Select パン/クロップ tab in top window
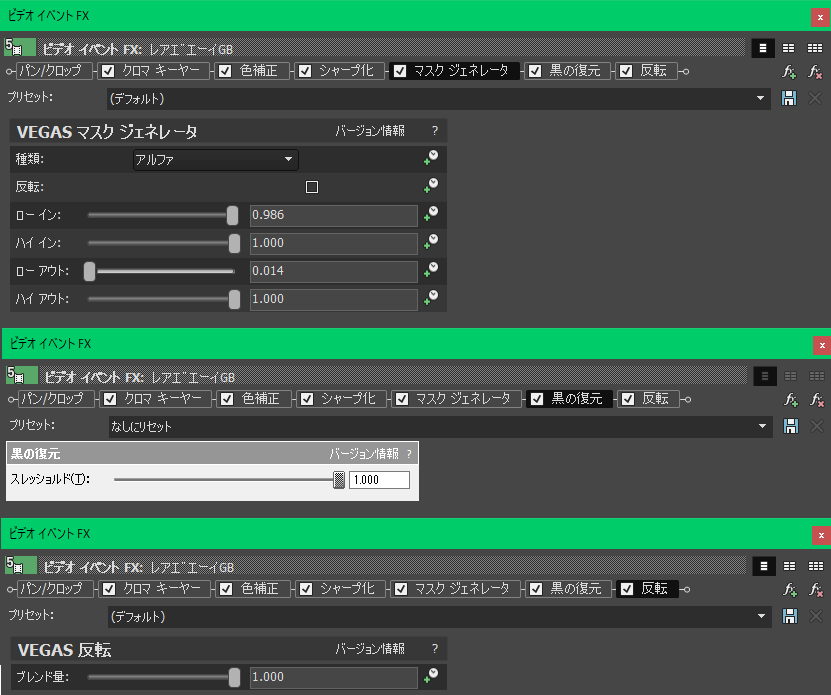This screenshot has width=831, height=695. pos(54,71)
